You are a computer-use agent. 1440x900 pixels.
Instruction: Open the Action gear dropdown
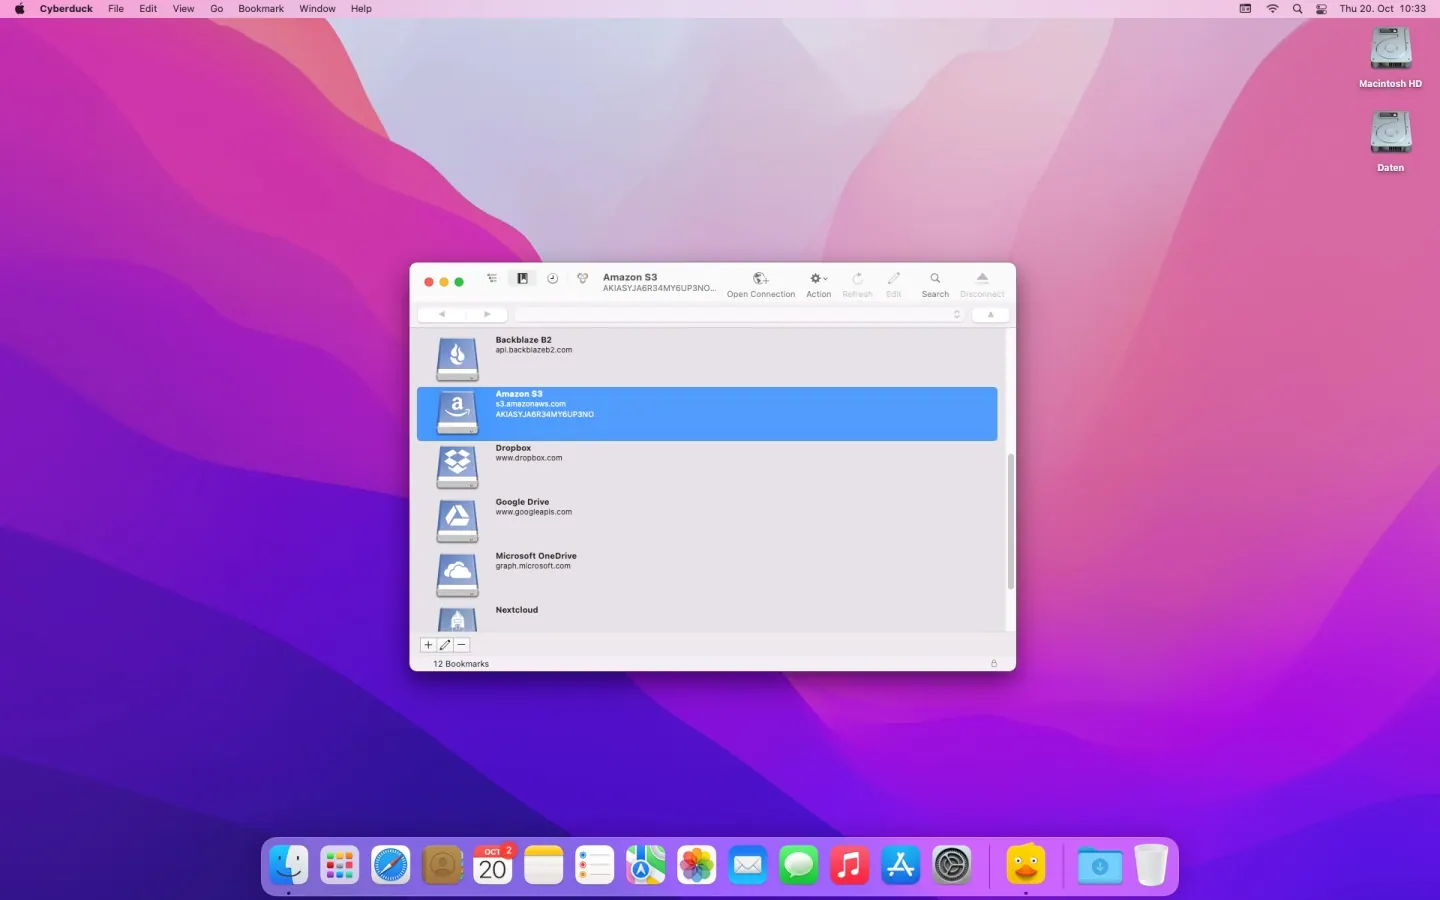(819, 279)
